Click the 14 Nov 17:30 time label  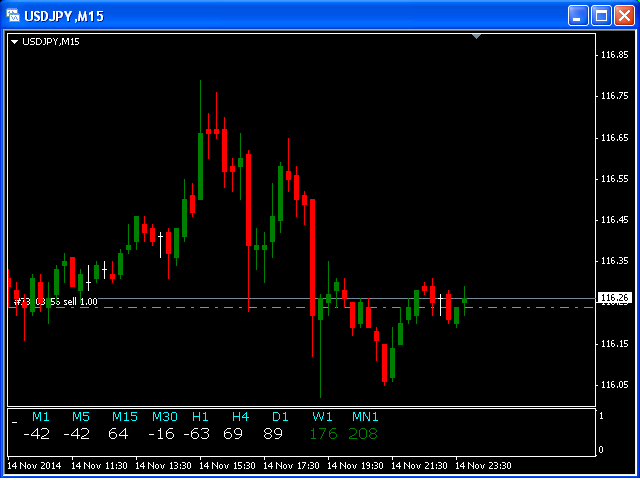click(292, 466)
